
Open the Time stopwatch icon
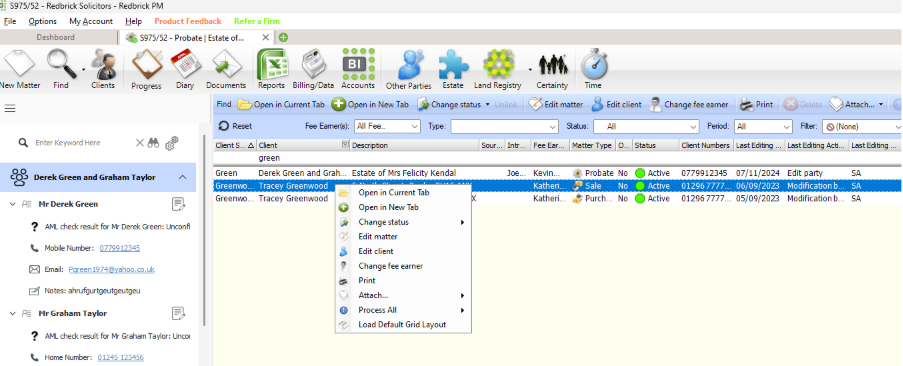(593, 69)
